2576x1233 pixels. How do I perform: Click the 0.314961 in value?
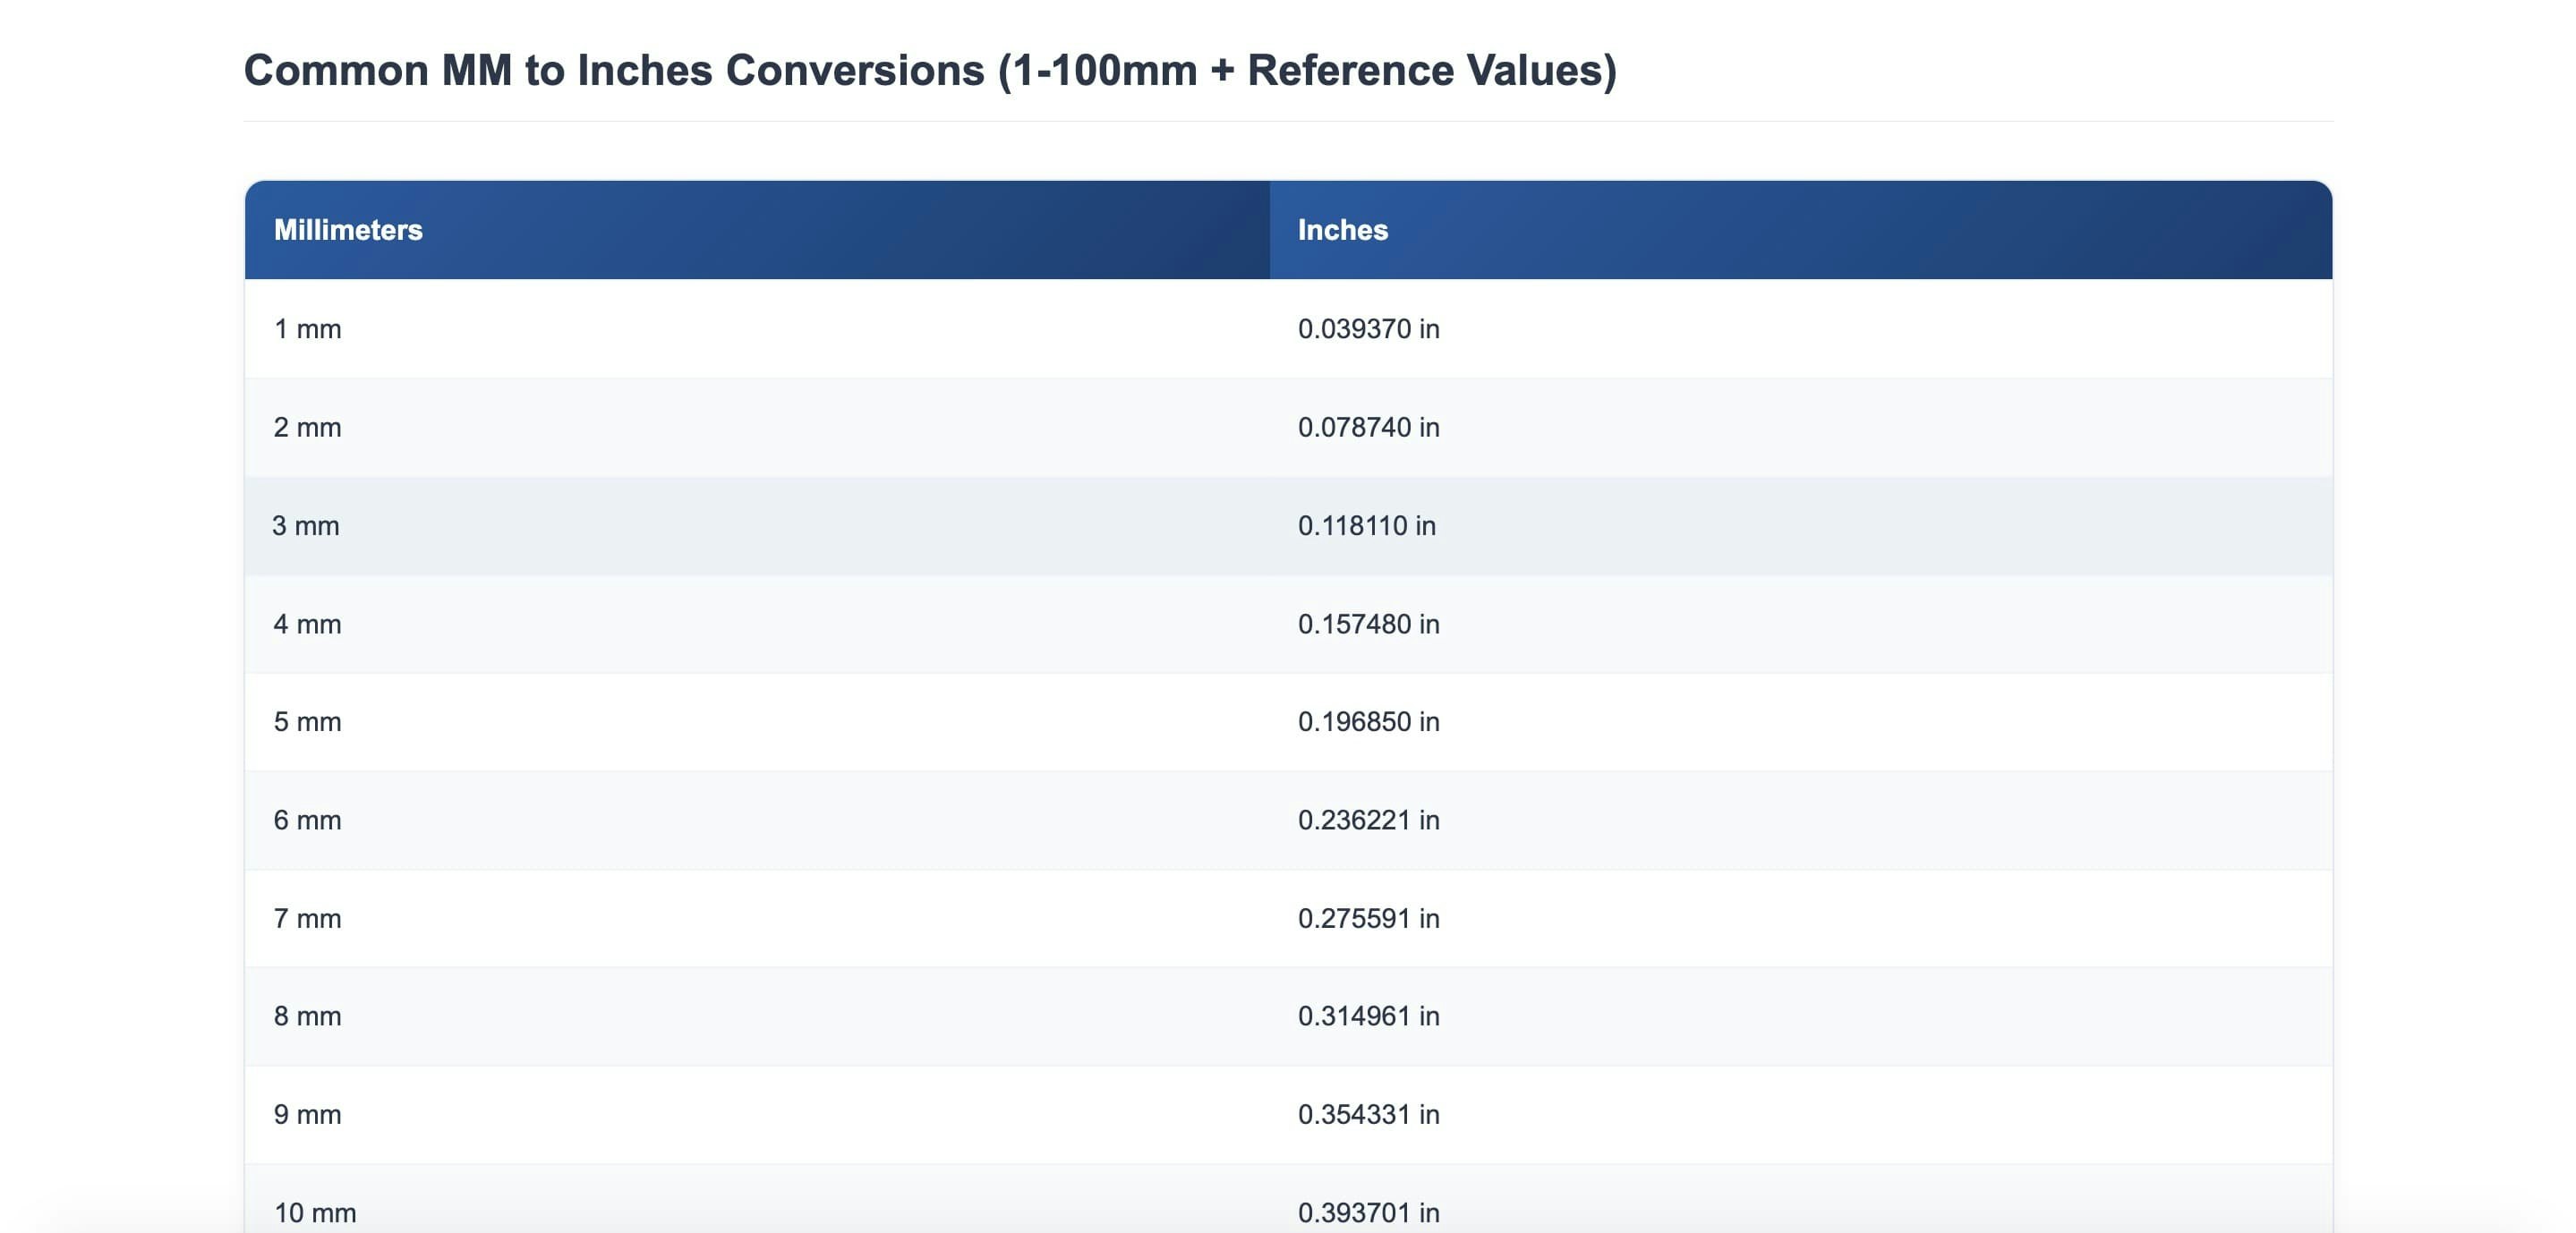(1368, 1016)
